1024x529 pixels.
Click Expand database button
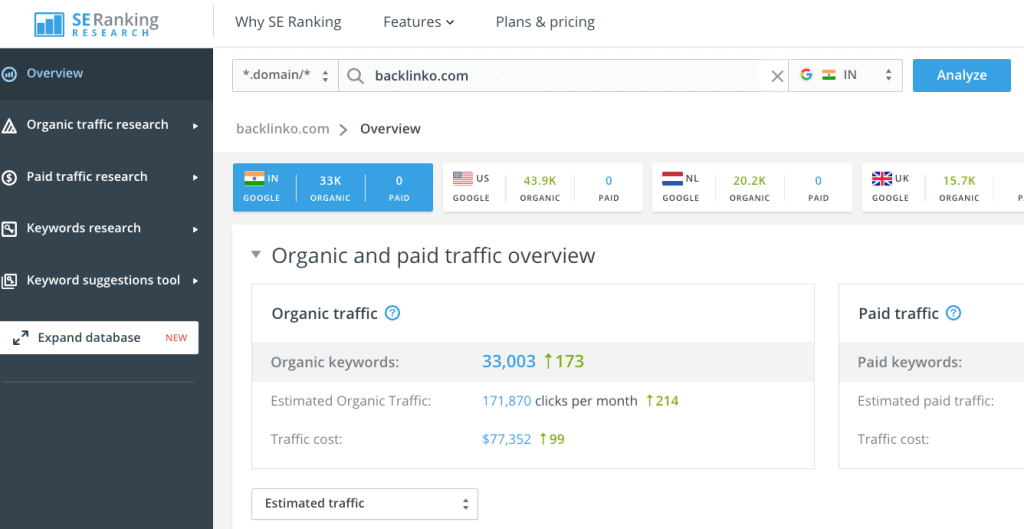point(99,338)
